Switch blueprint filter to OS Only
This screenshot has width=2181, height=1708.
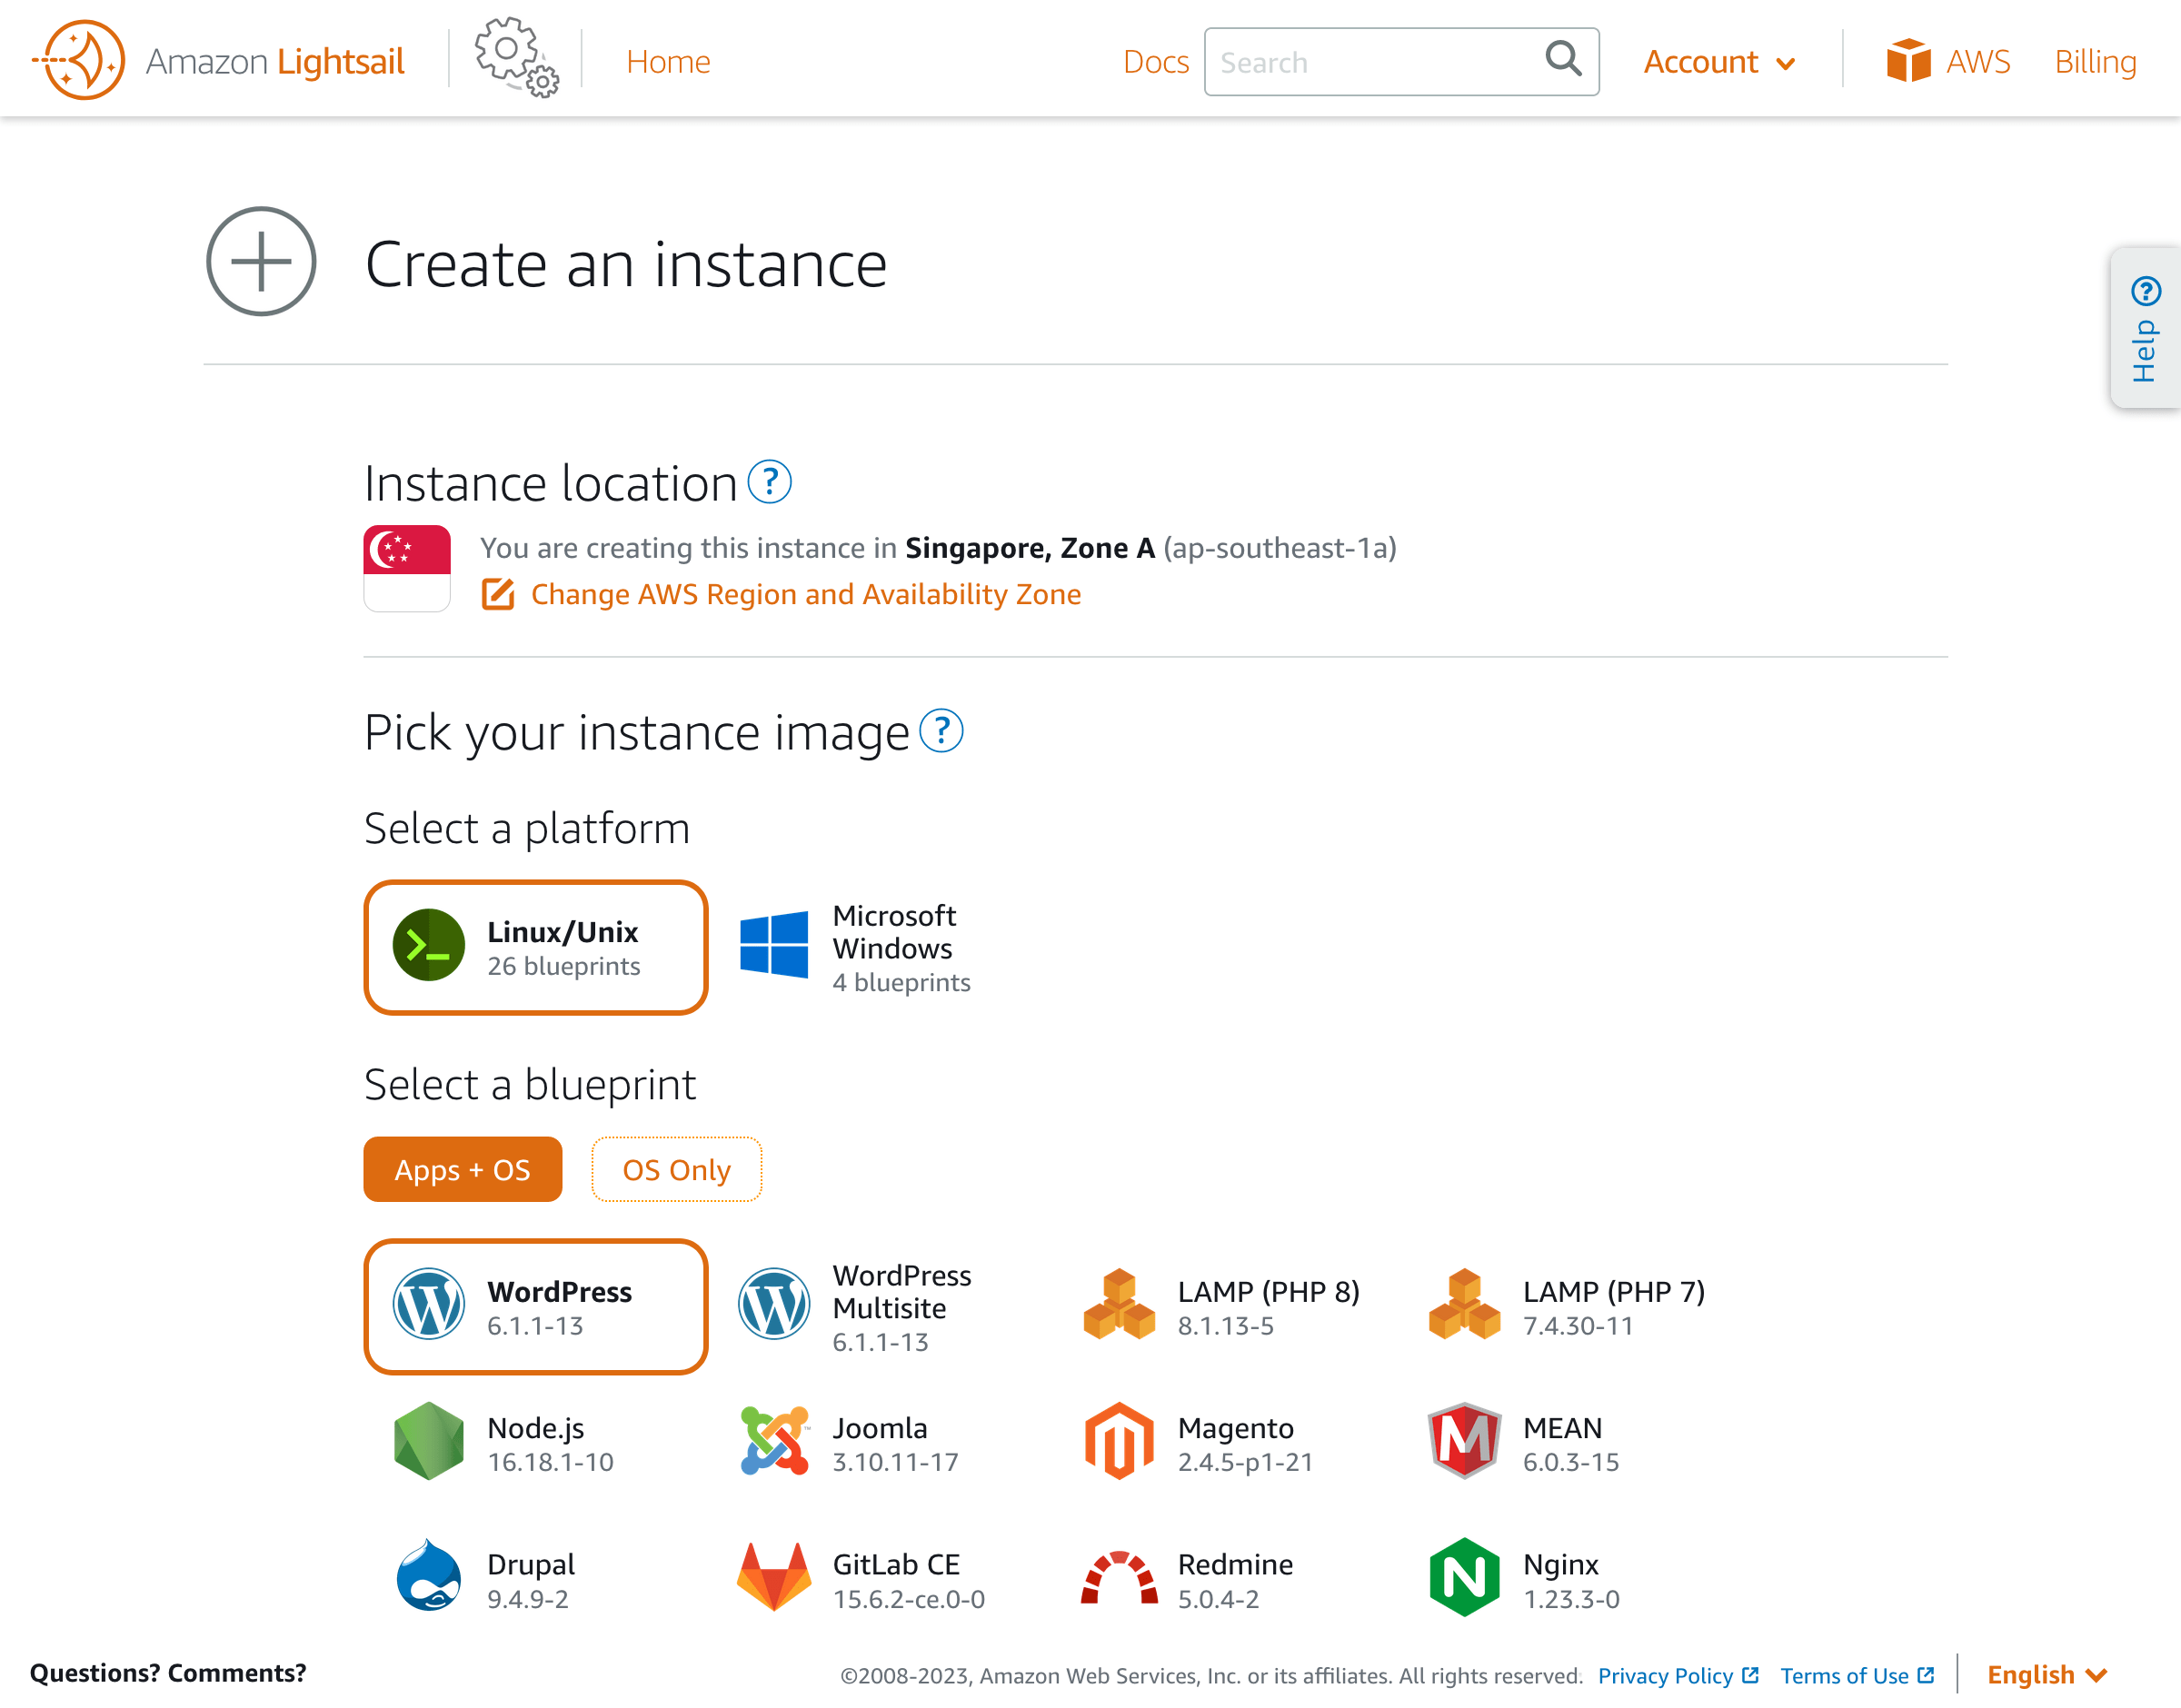(676, 1169)
